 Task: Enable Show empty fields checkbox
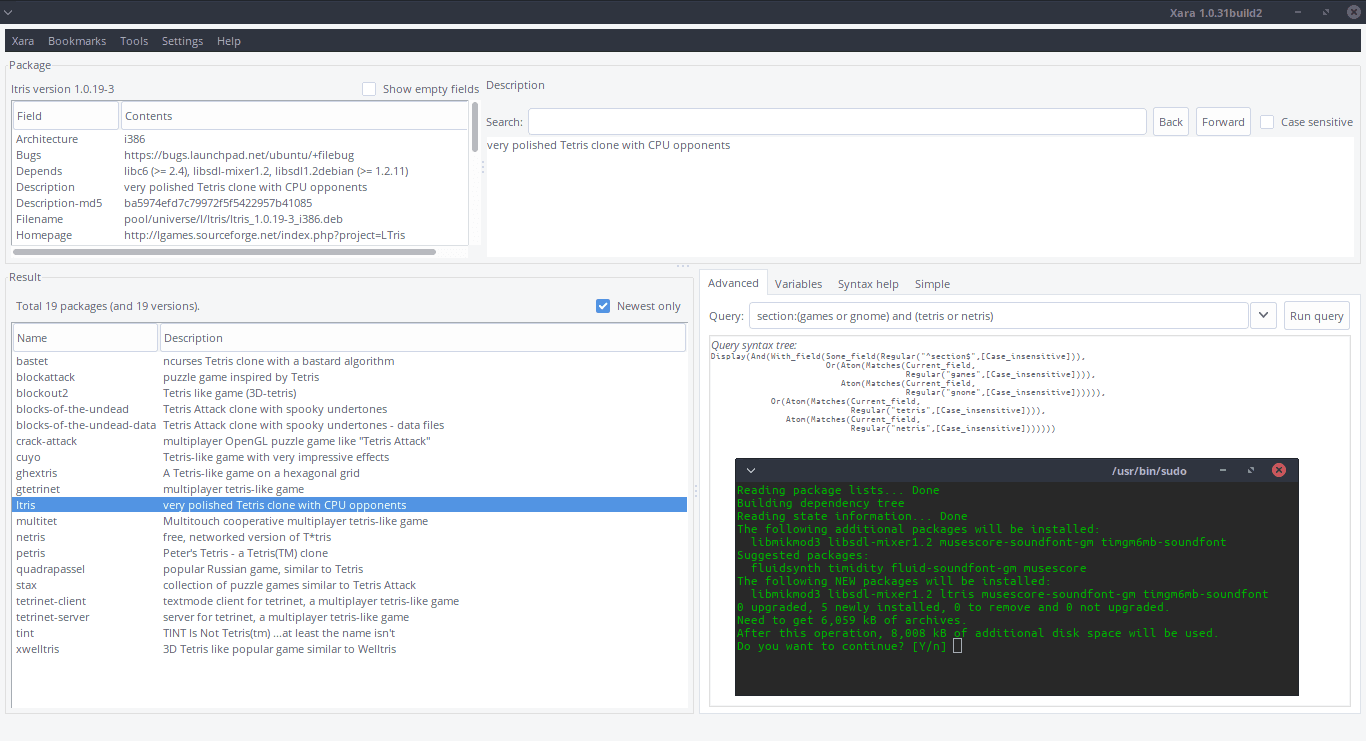click(369, 89)
